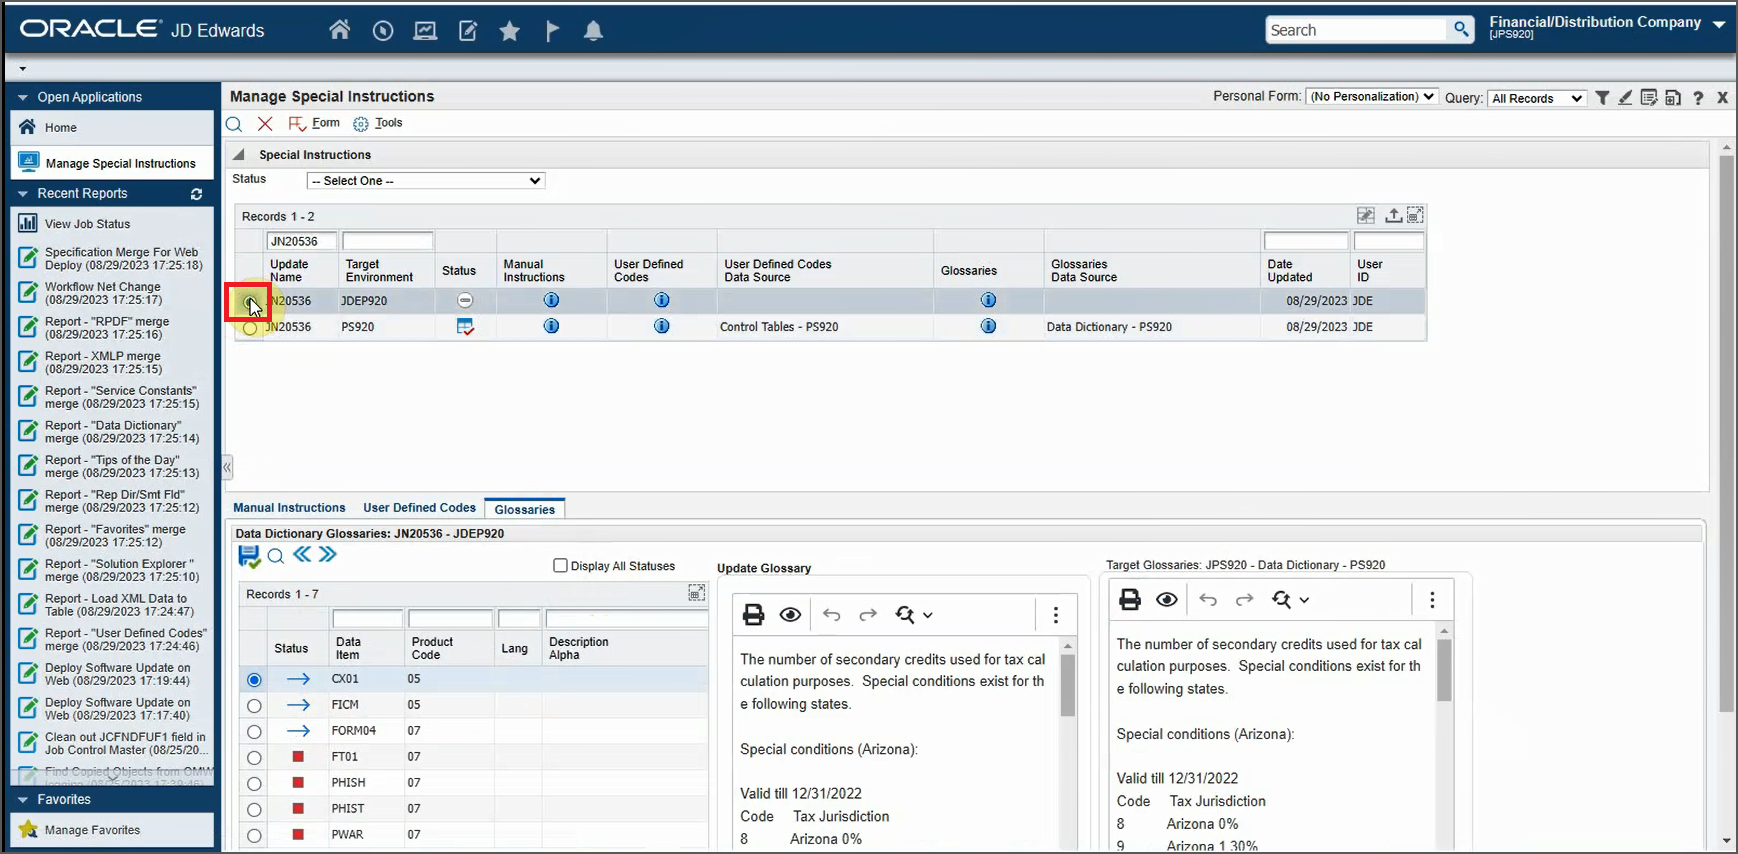Open the favorites star icon in header
Screen dimensions: 1738x854
pos(510,31)
